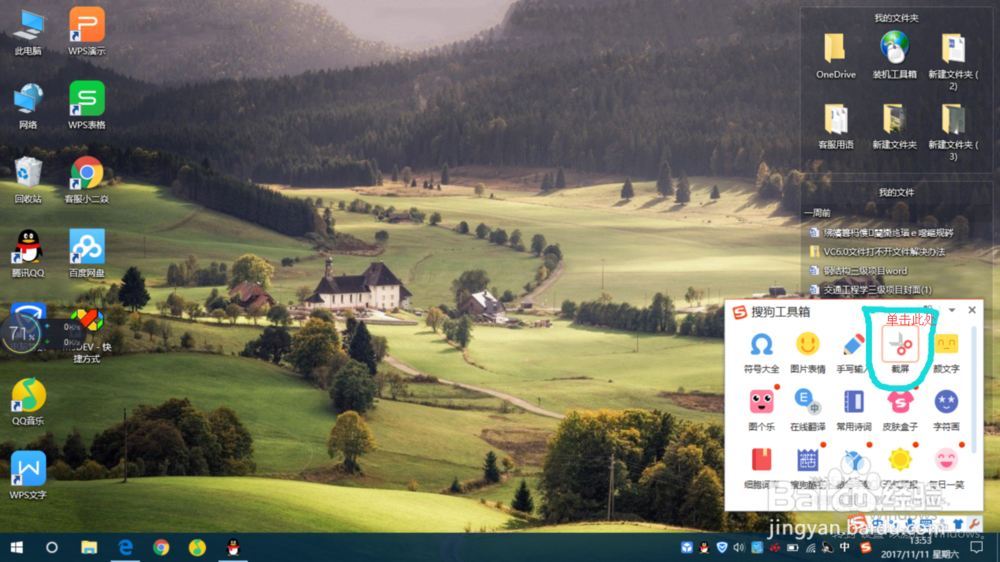Open the blue shield security tray icon
1000x562 pixels.
(721, 547)
